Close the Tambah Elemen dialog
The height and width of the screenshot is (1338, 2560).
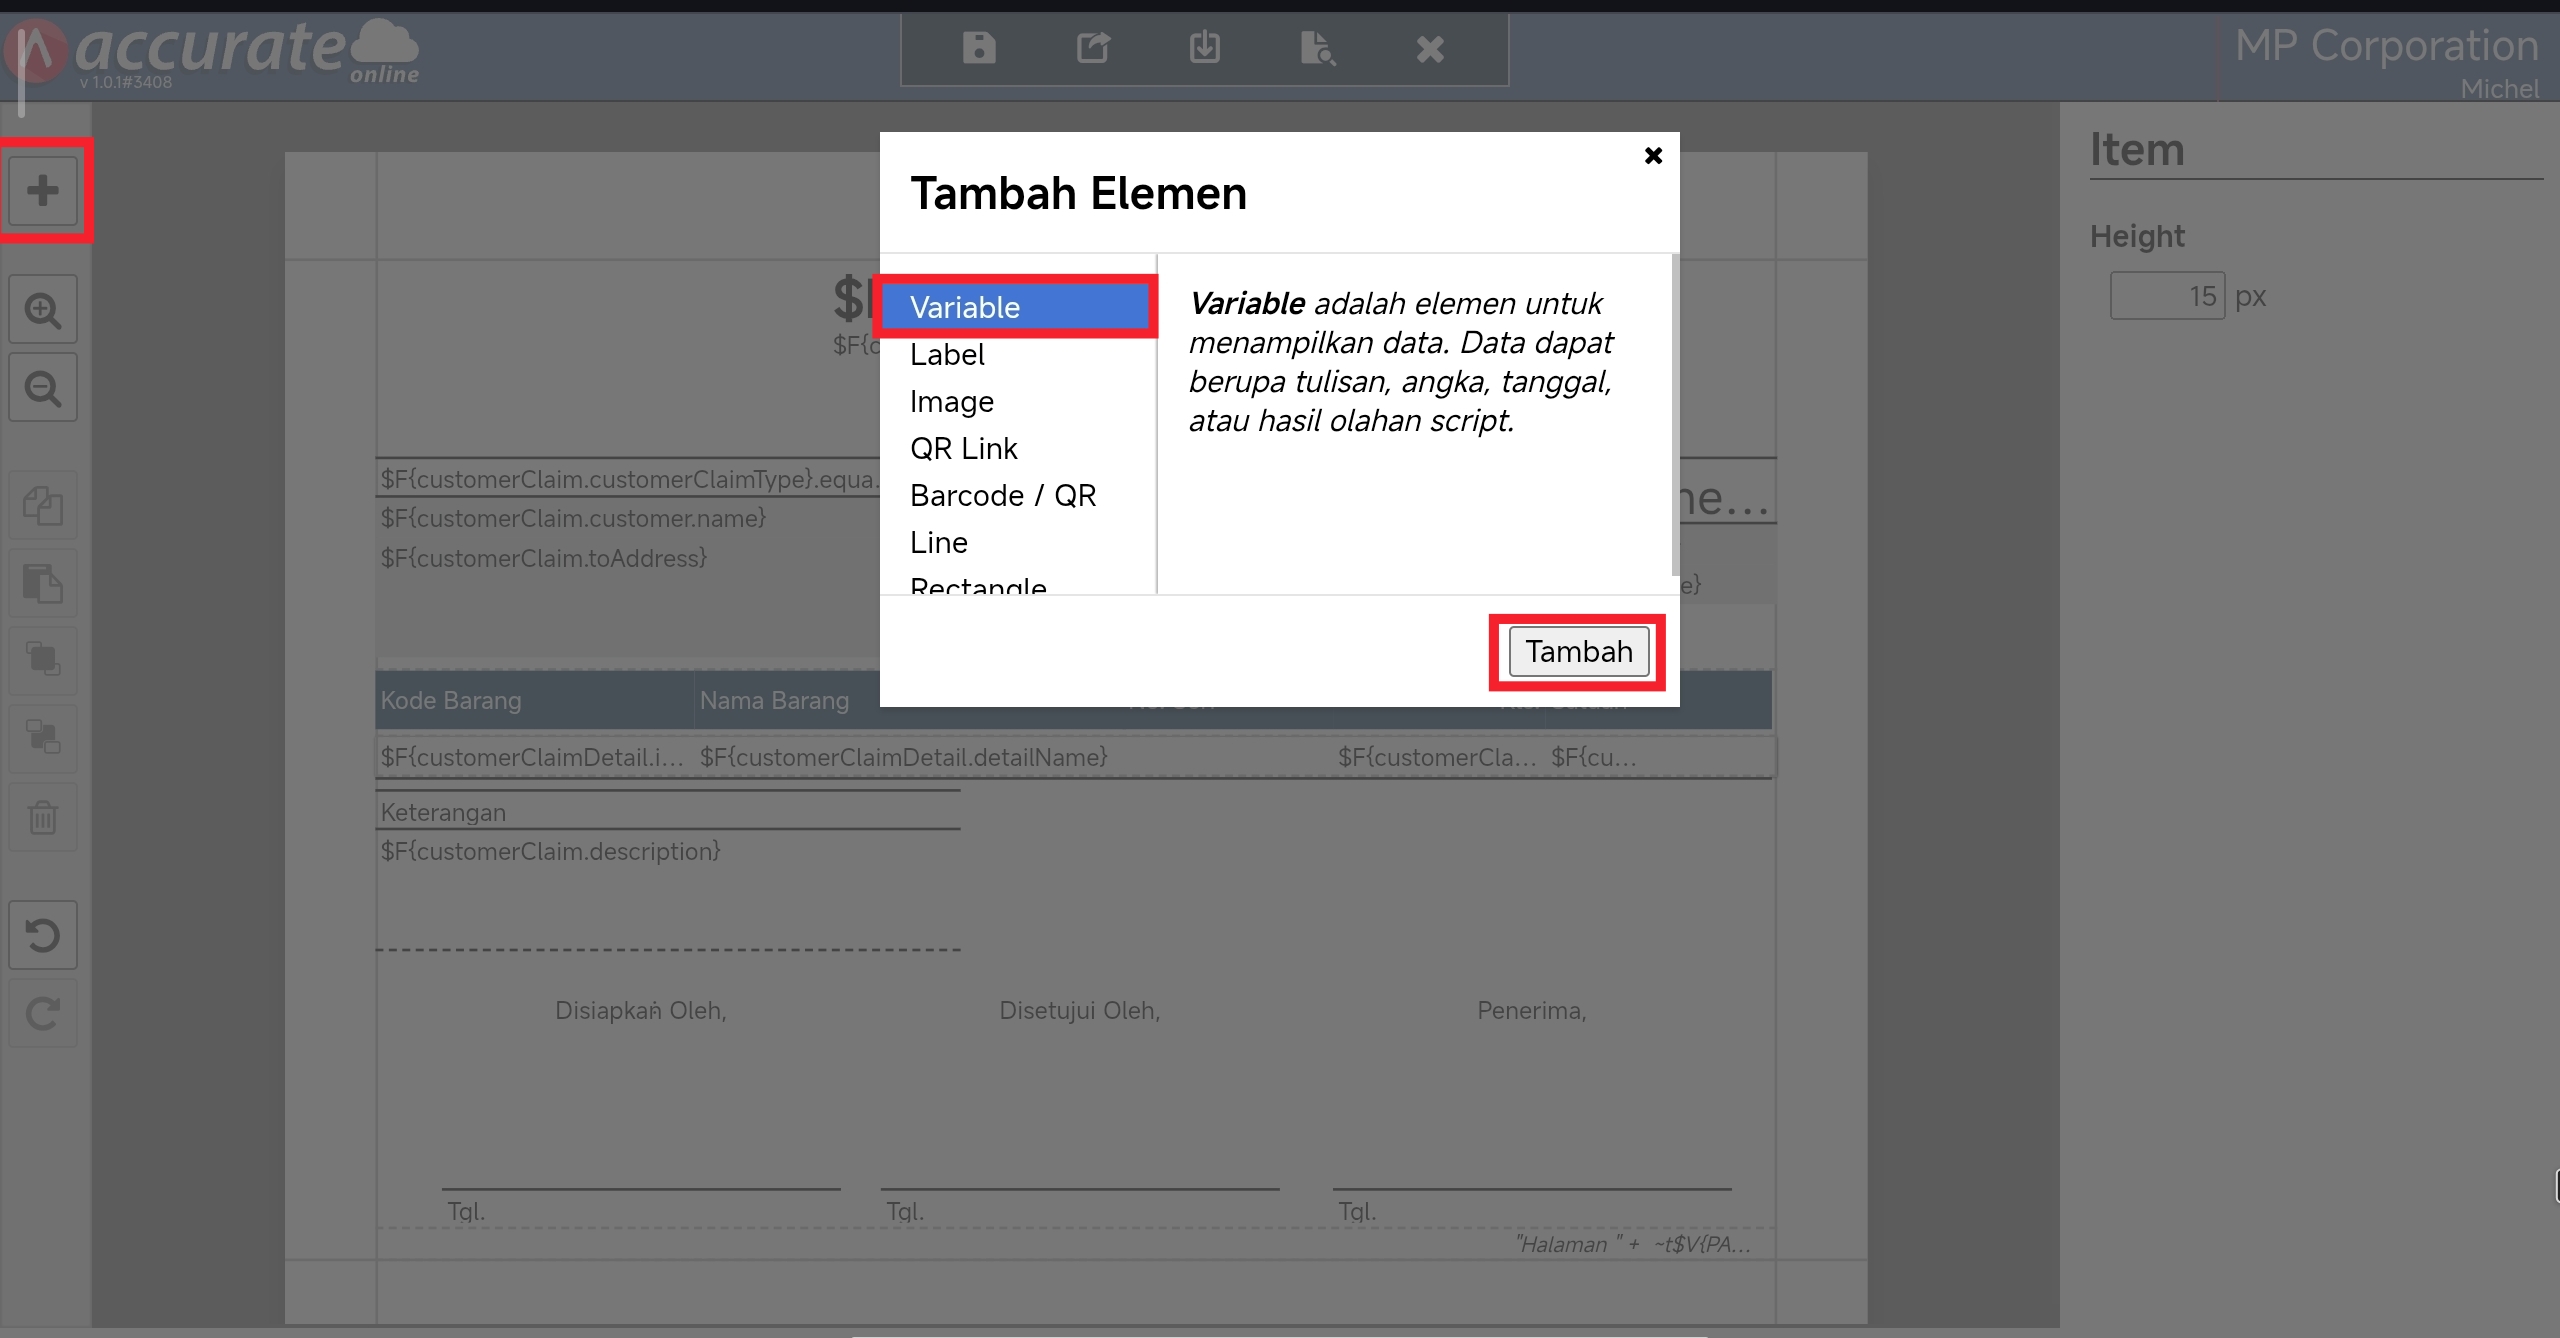pos(1653,156)
